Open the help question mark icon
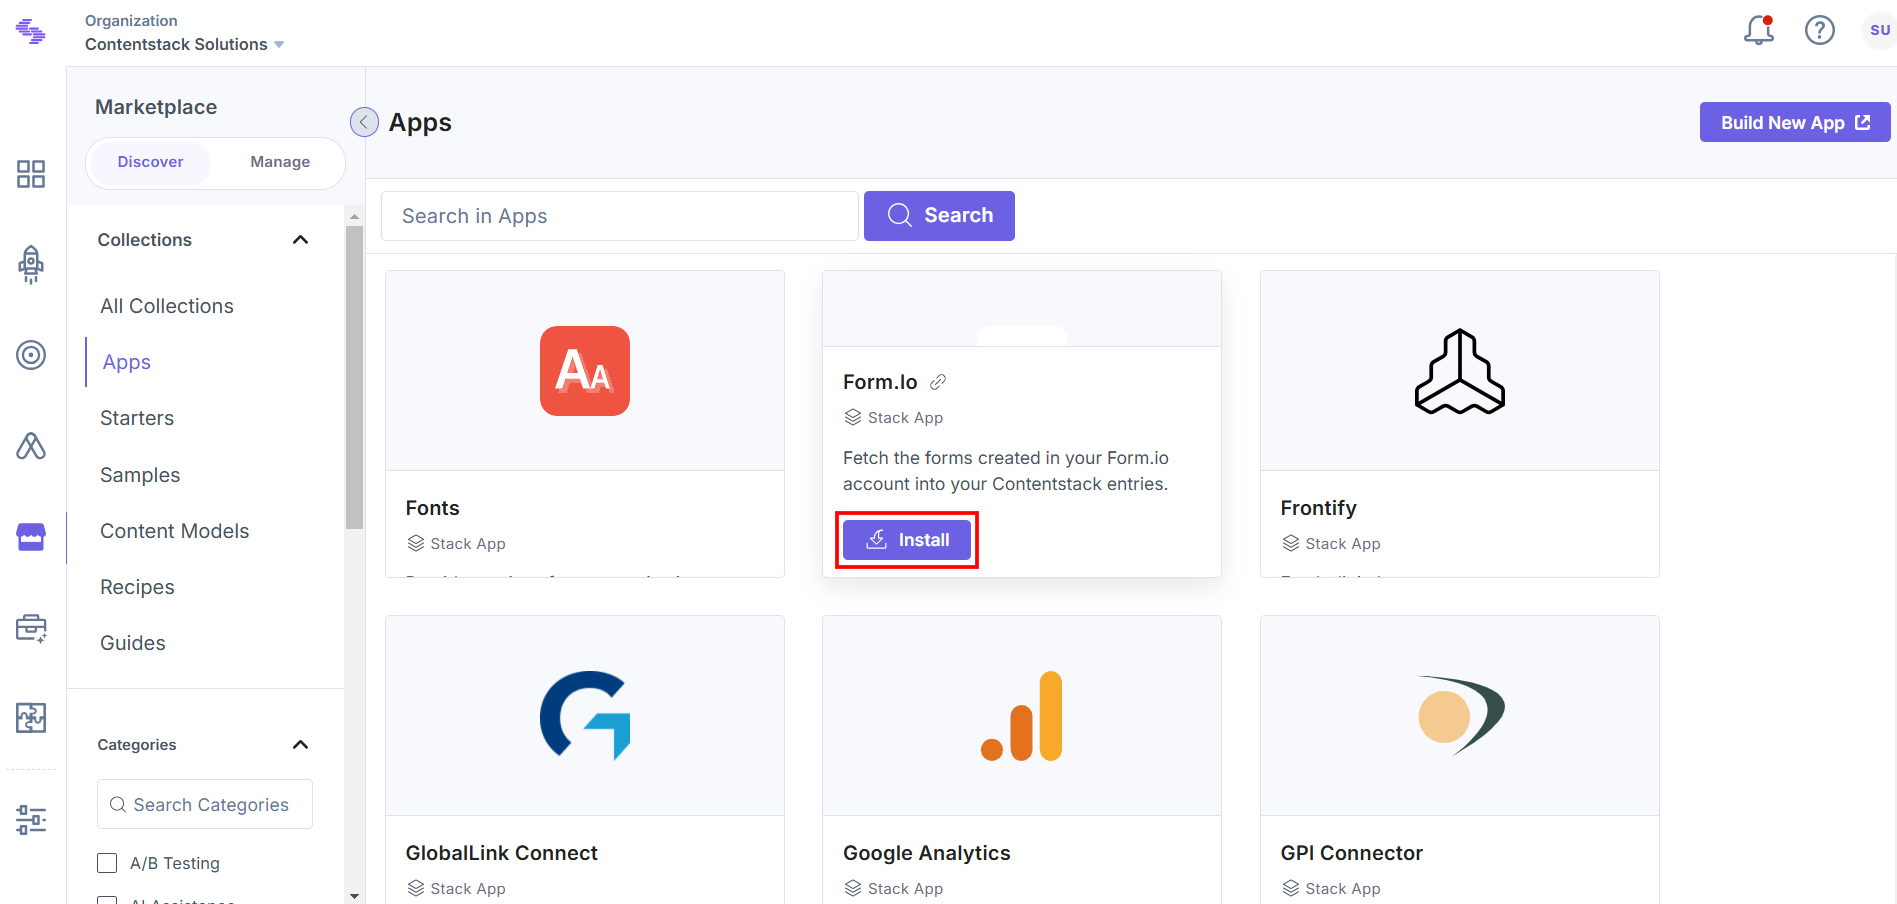The width and height of the screenshot is (1897, 904). (1820, 30)
